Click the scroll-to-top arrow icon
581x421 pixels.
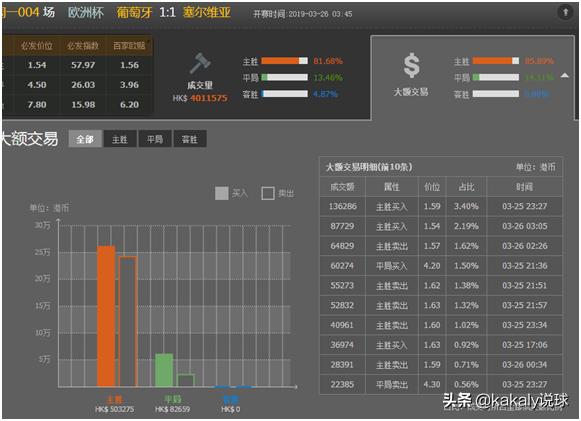point(565,13)
